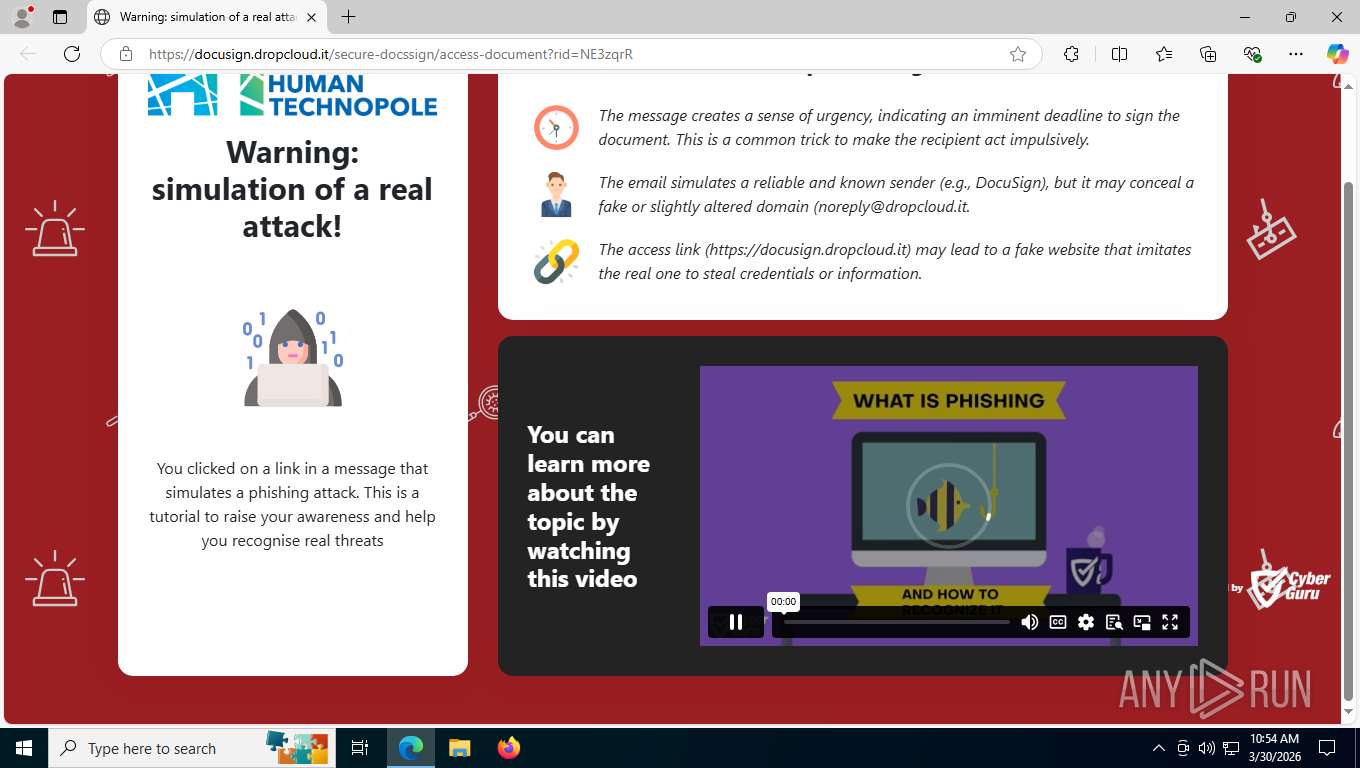Viewport: 1360px width, 768px height.
Task: Open Task View
Action: (360, 748)
